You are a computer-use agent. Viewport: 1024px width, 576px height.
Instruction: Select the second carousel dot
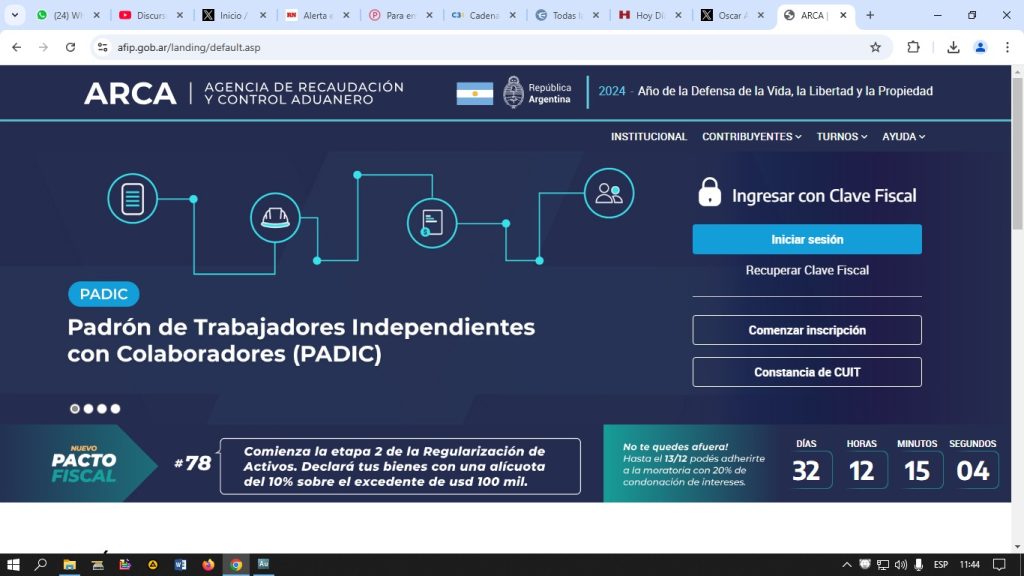[x=87, y=408]
